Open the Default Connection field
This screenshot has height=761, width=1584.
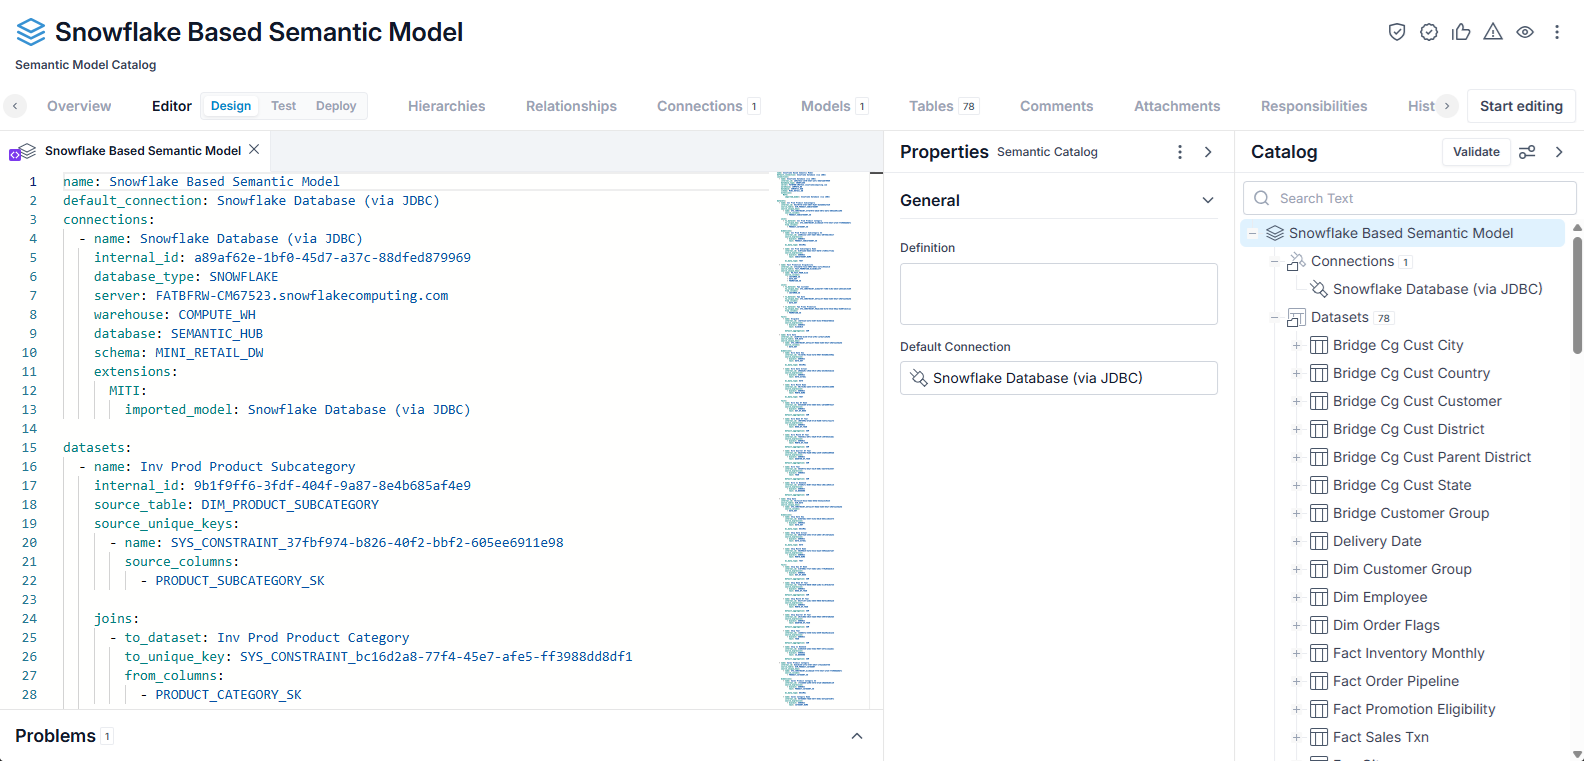point(1058,378)
